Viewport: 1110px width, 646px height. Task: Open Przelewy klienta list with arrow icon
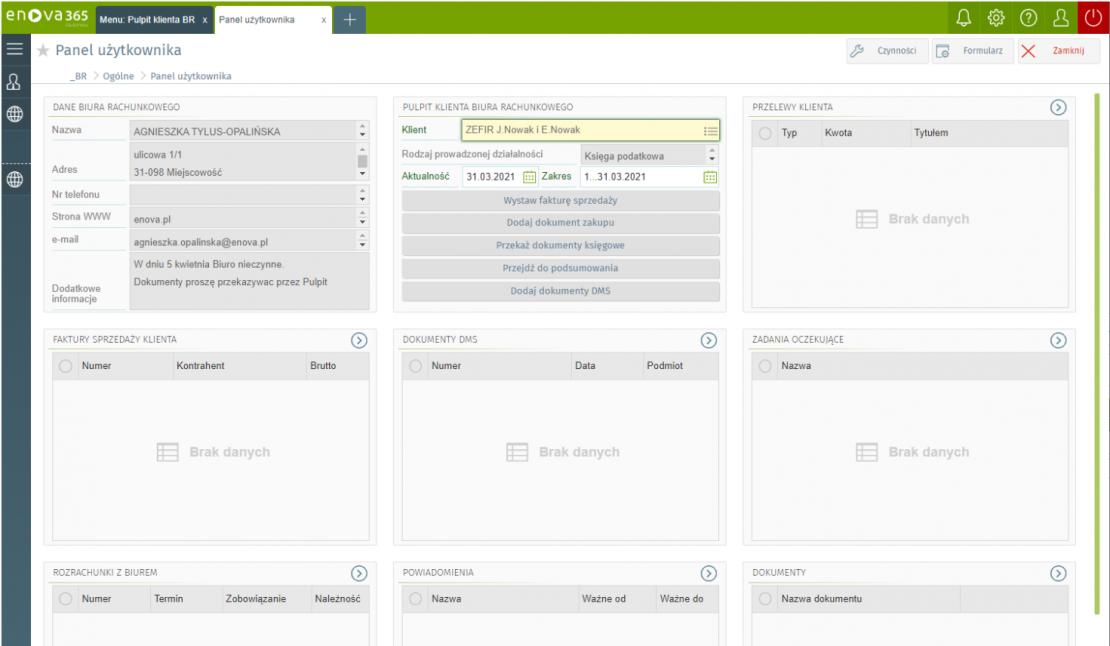pyautogui.click(x=1058, y=107)
